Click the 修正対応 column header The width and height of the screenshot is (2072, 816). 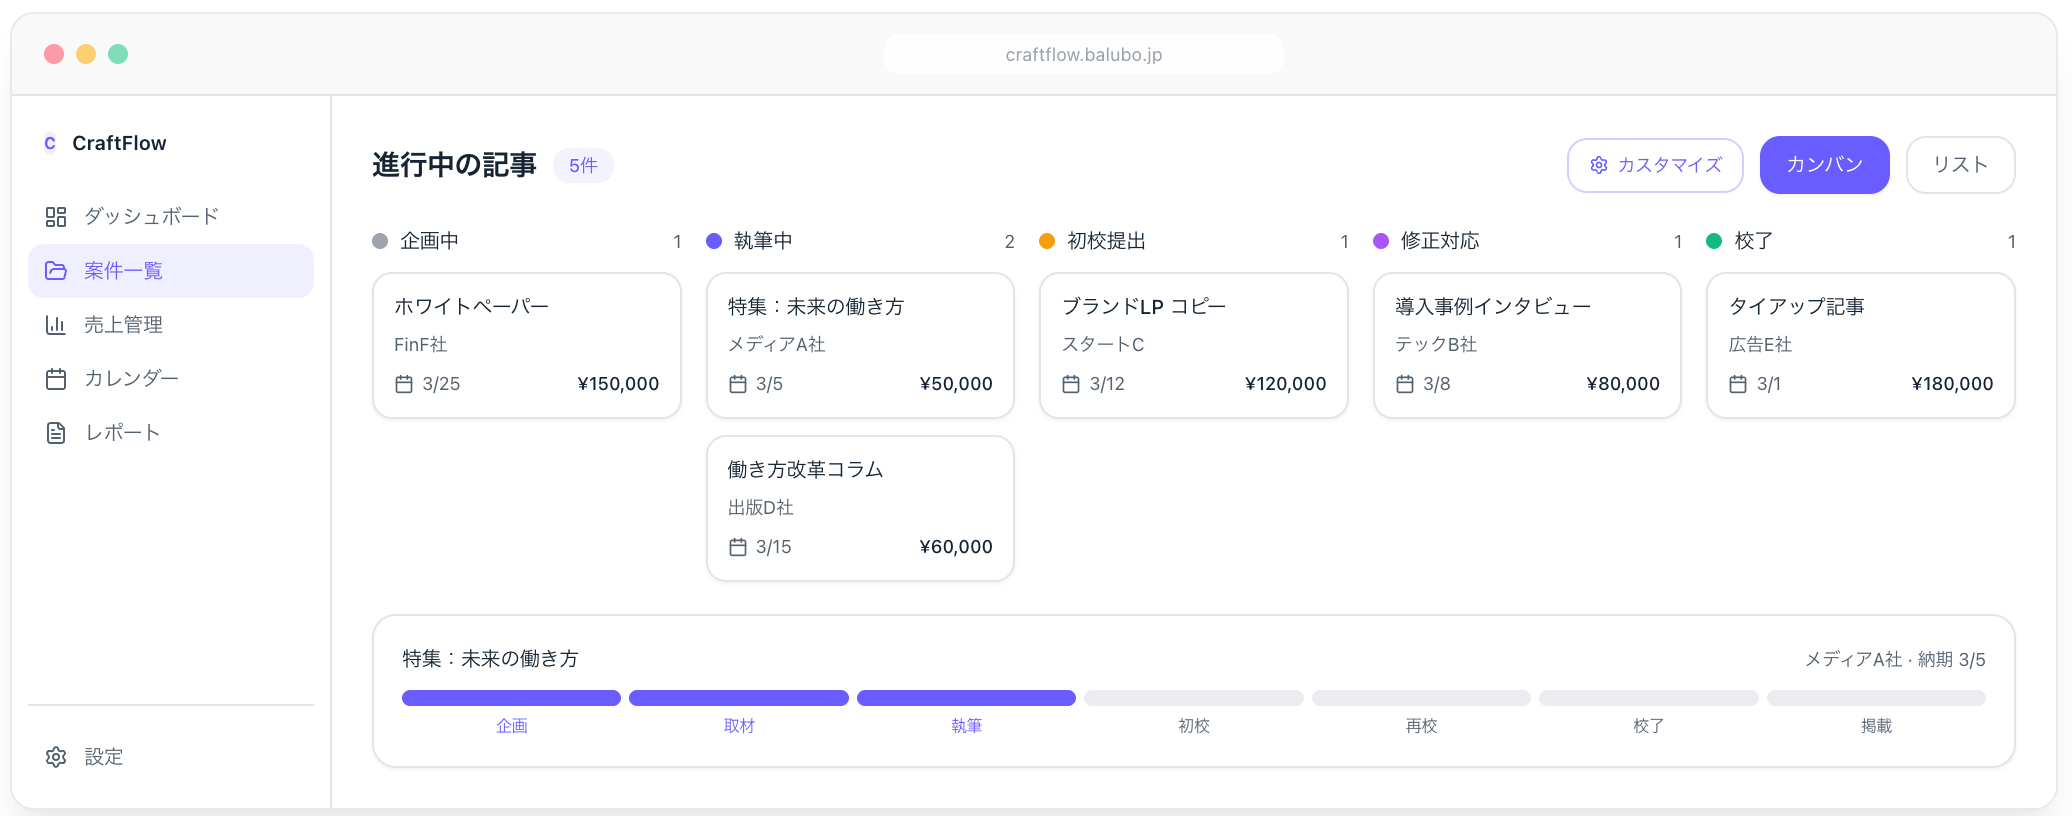[x=1439, y=241]
